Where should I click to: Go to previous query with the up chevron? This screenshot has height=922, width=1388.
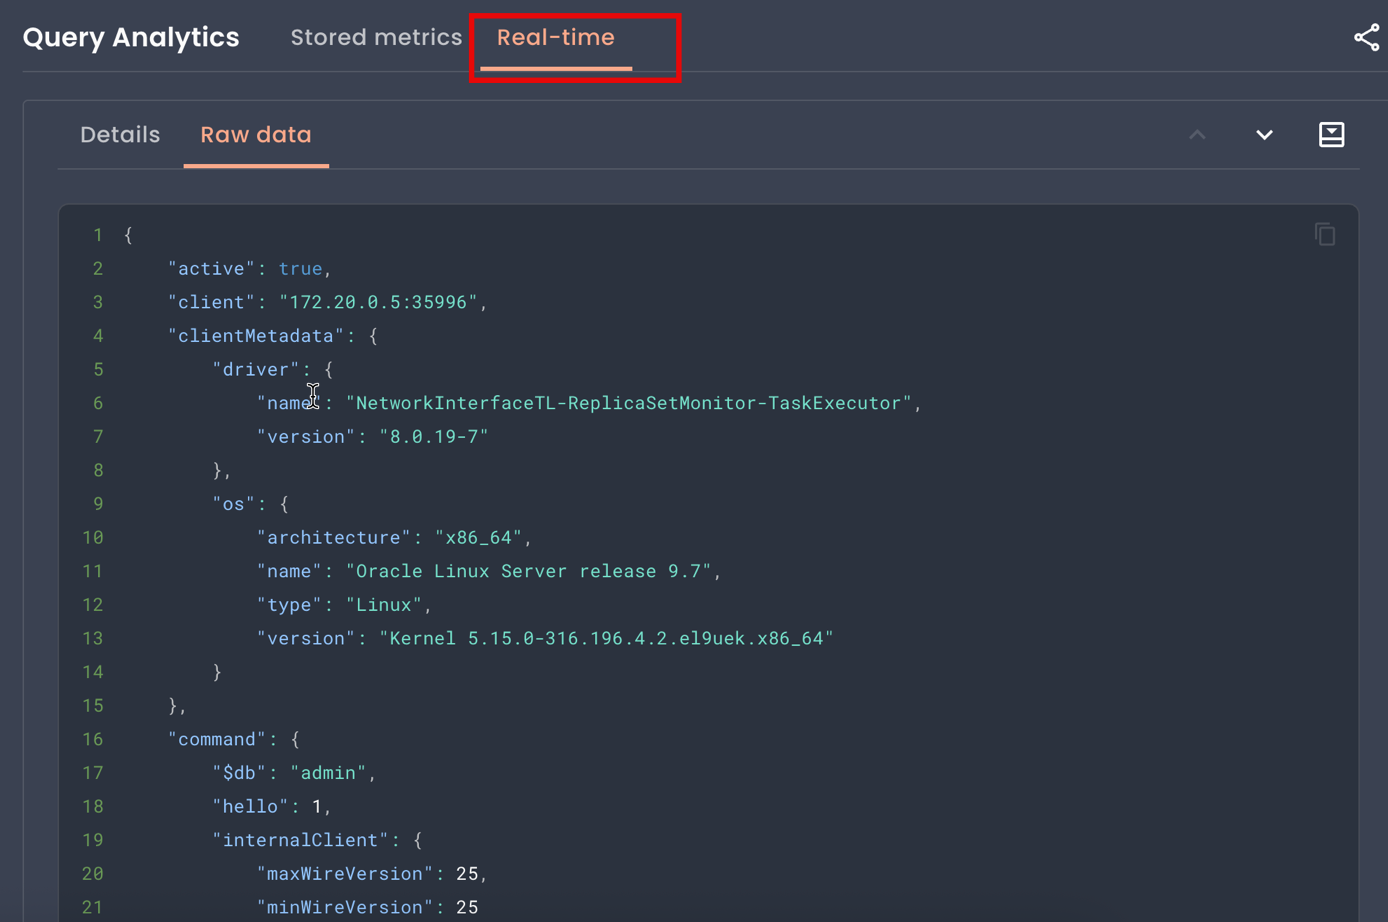(x=1197, y=135)
